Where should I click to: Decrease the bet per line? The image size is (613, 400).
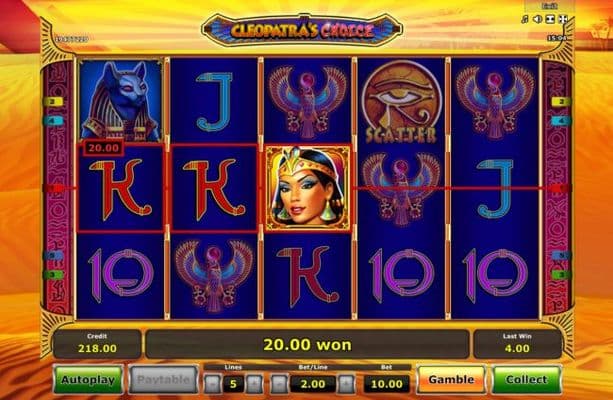point(279,384)
